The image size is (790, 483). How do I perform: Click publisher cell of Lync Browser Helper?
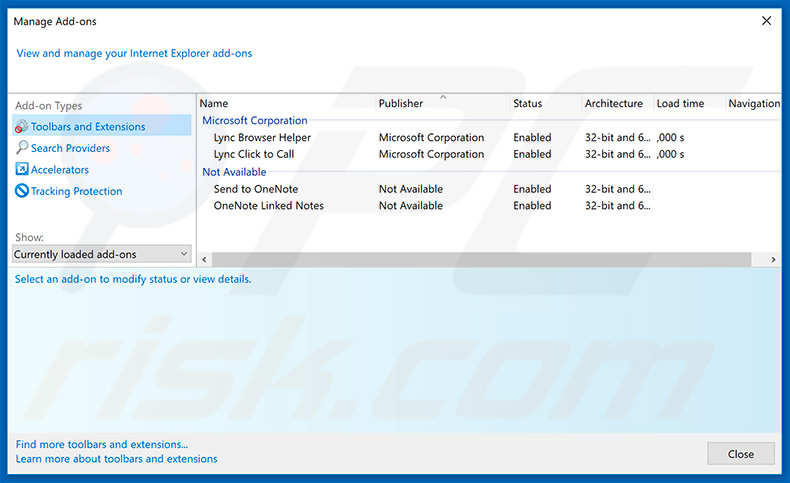(431, 137)
